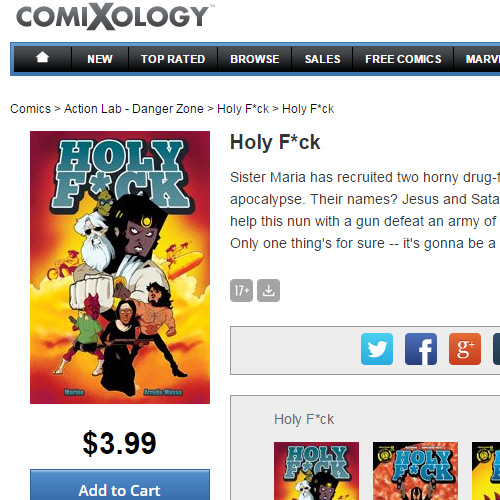
Task: Open second Holy F*ck issue thumbnail in series list
Action: 415,471
